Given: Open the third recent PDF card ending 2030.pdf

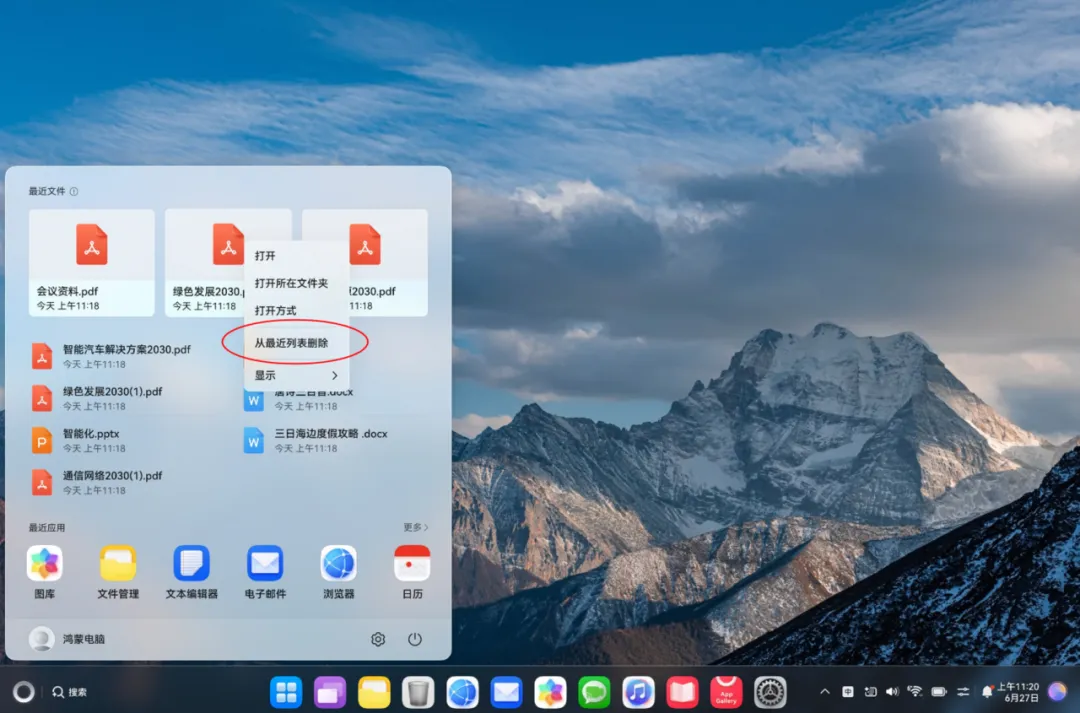Looking at the screenshot, I should [388, 263].
